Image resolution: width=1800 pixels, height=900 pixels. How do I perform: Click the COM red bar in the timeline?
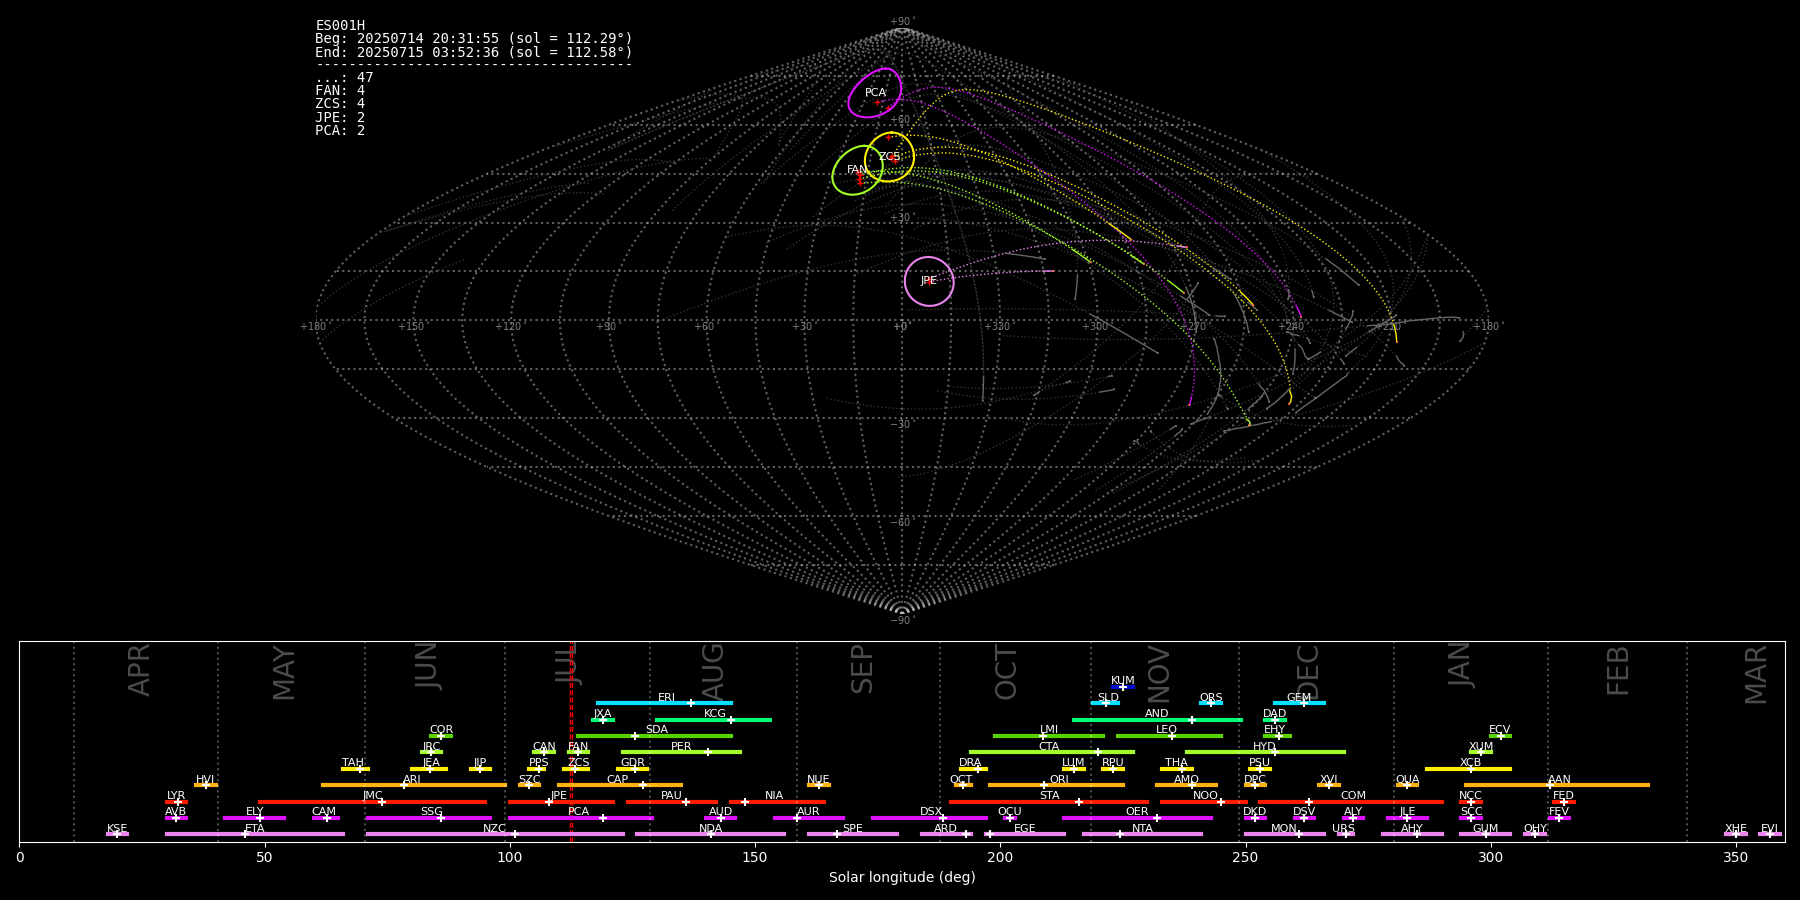pos(1351,802)
